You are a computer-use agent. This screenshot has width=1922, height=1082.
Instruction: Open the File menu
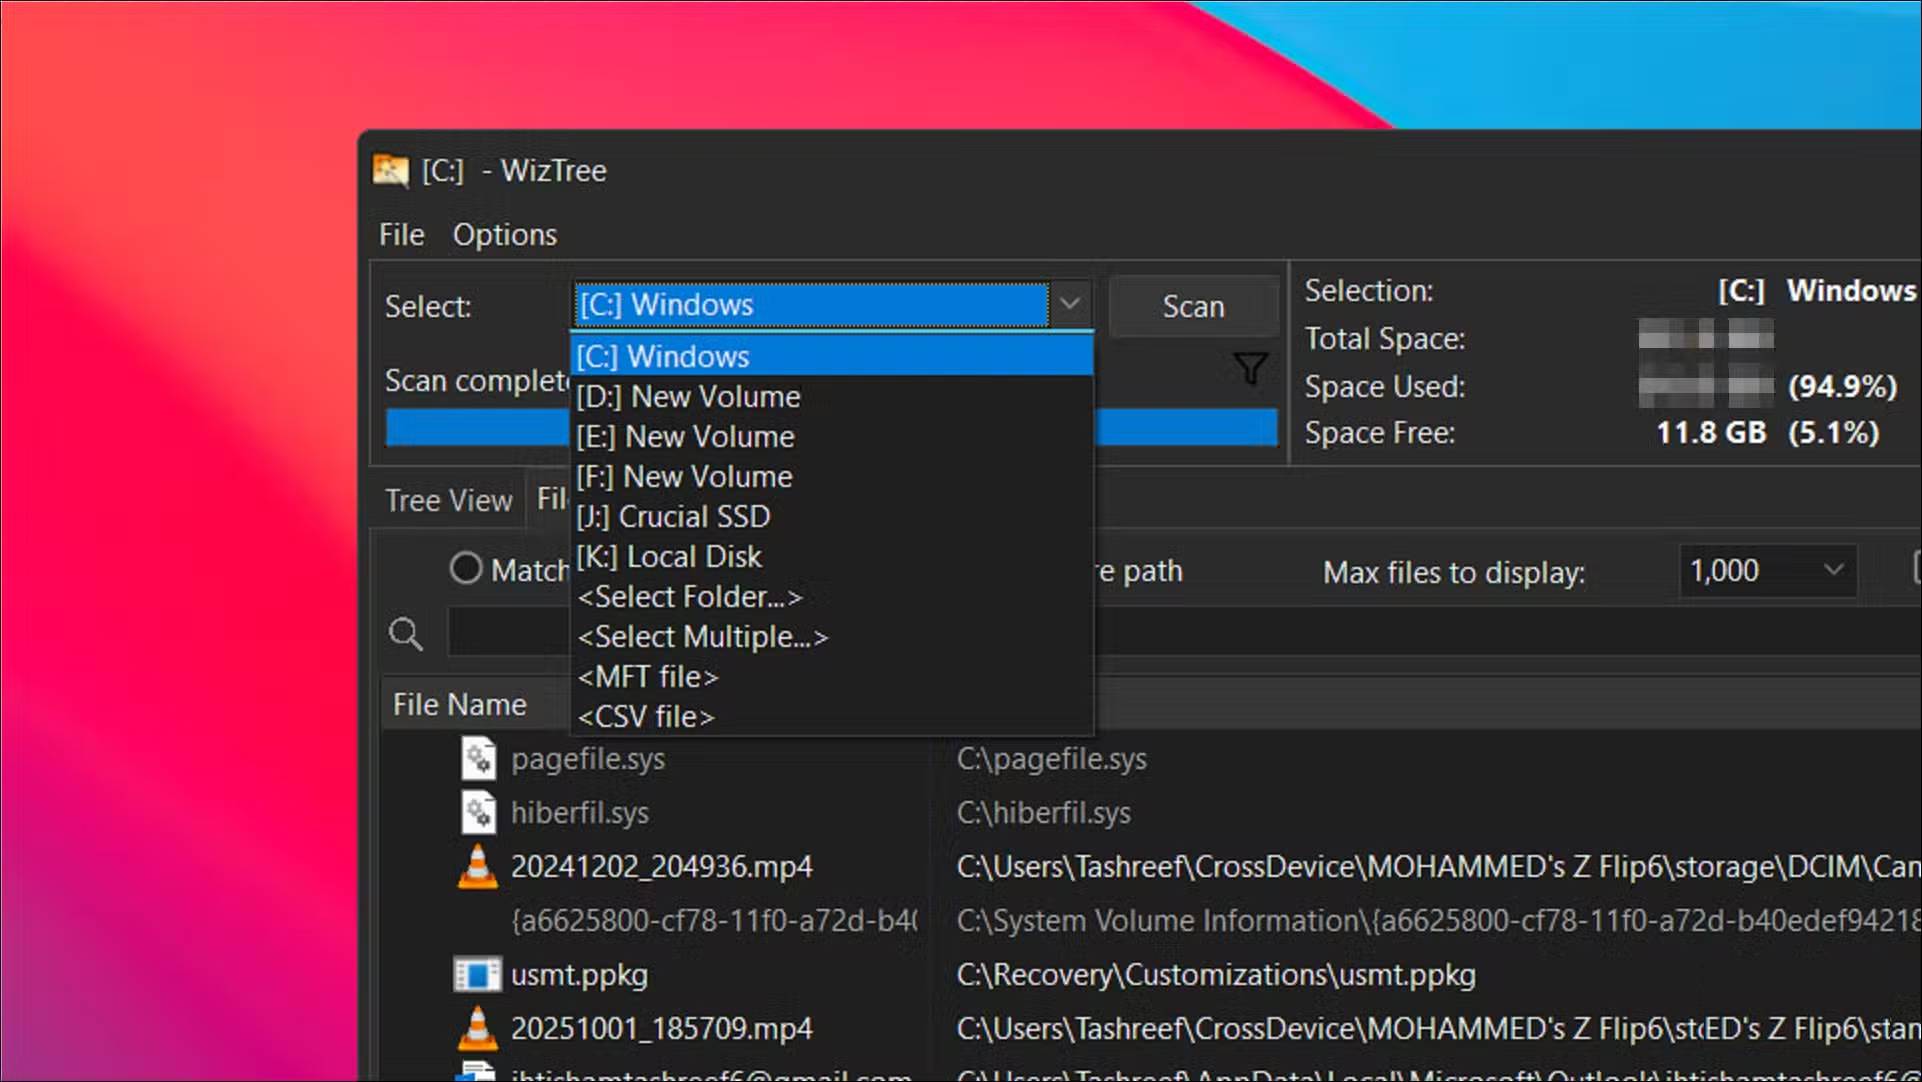400,234
